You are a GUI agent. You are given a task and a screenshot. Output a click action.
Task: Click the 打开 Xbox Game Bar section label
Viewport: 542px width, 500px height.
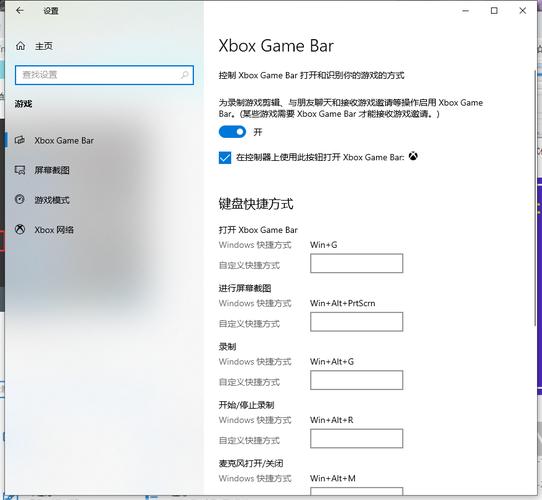258,230
